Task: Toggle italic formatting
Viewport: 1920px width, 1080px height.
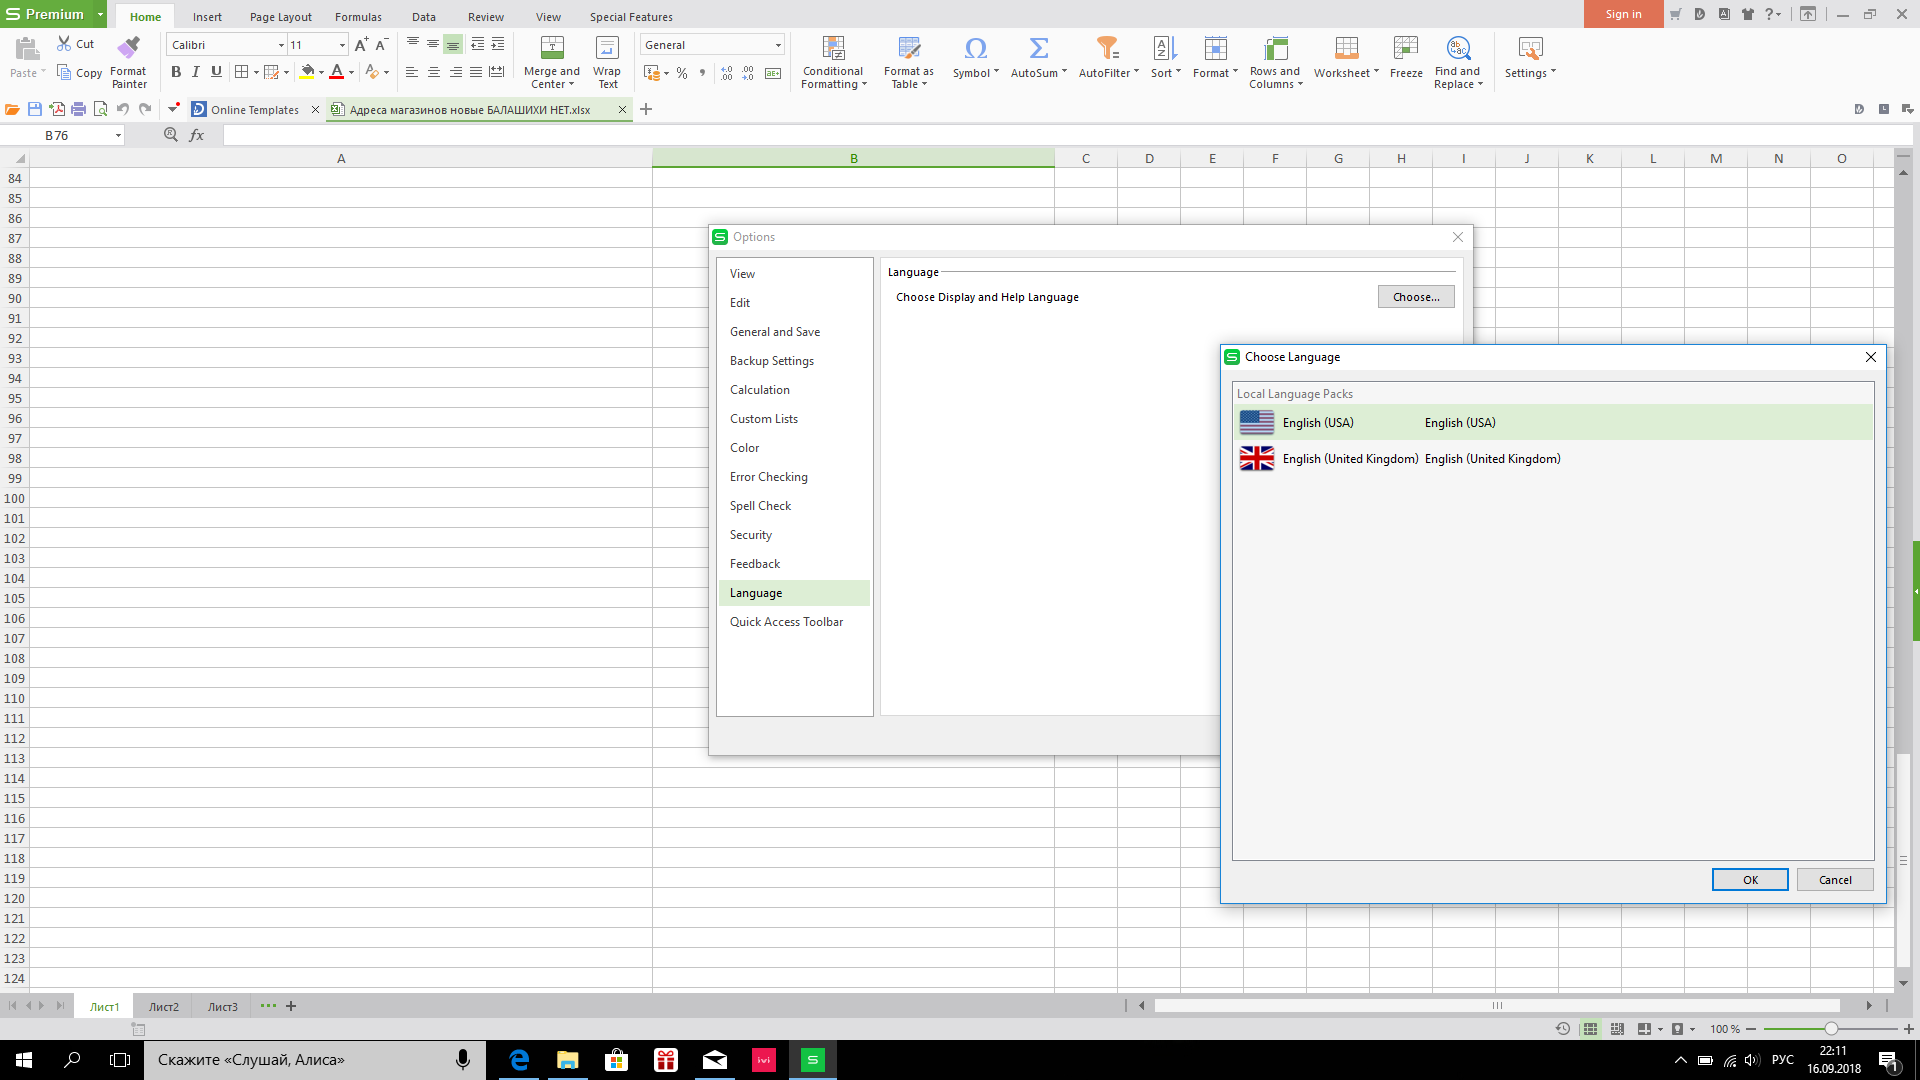Action: 196,72
